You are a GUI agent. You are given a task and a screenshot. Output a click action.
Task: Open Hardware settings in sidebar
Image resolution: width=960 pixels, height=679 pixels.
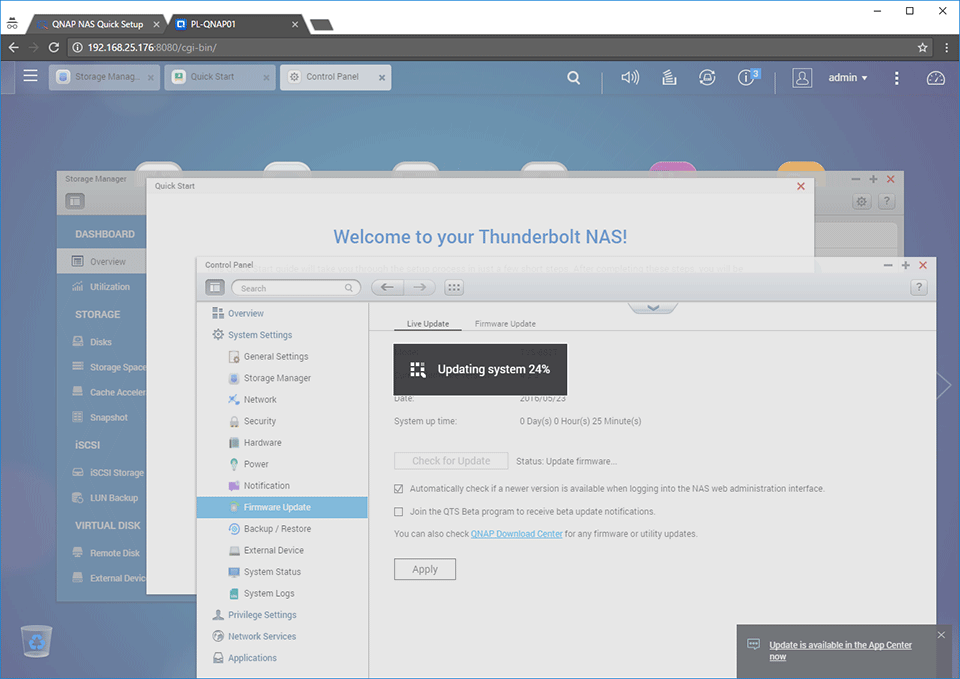[262, 442]
